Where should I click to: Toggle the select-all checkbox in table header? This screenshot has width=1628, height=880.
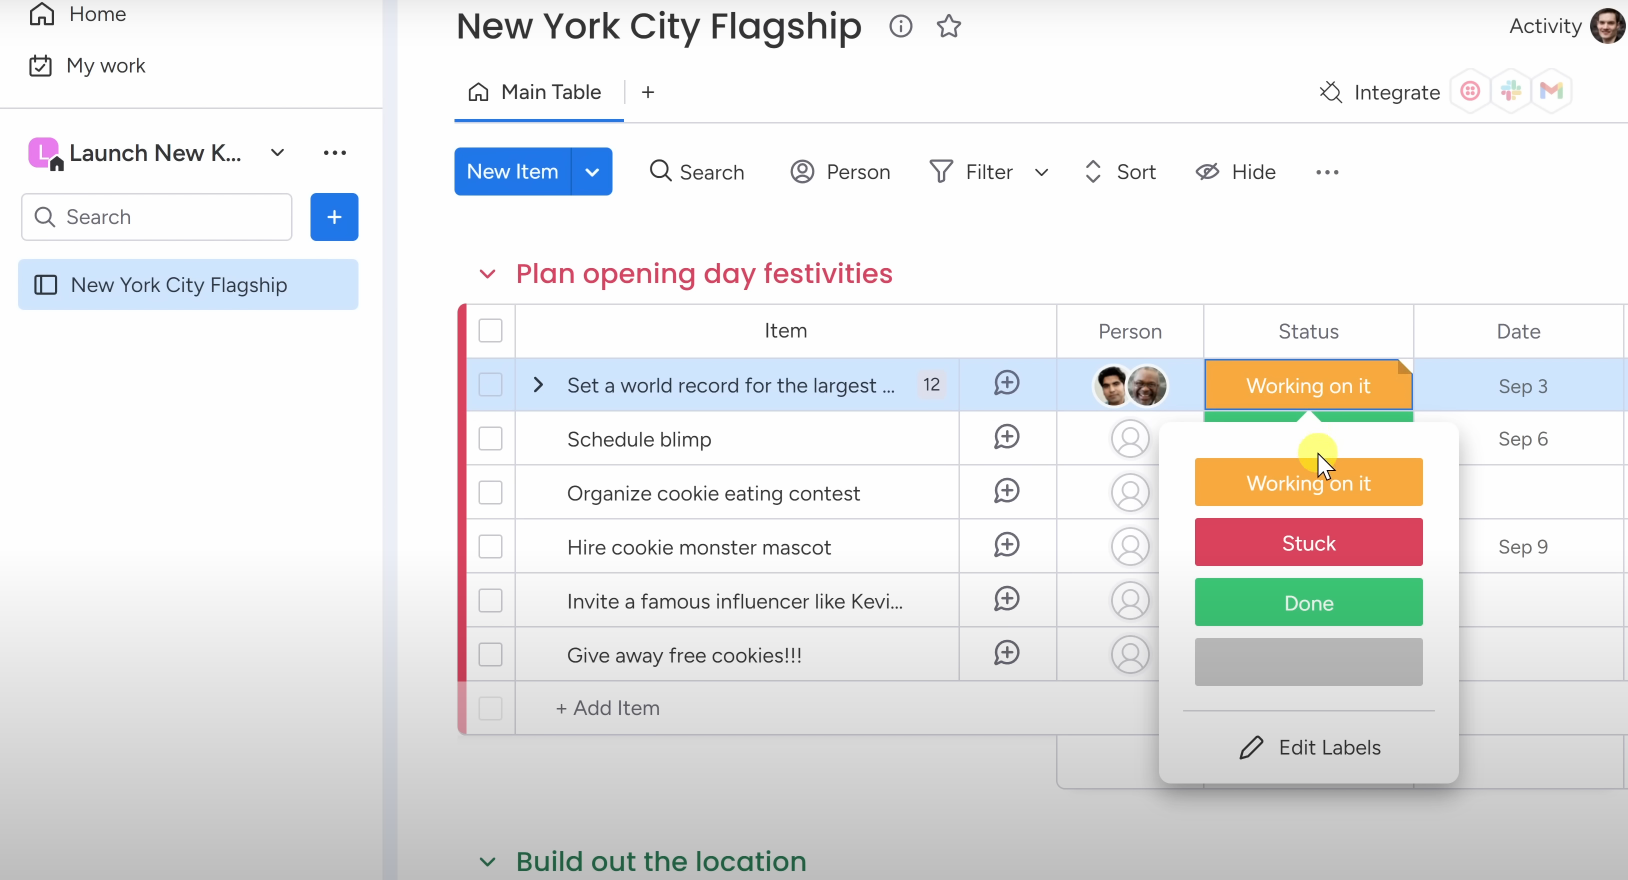490,331
